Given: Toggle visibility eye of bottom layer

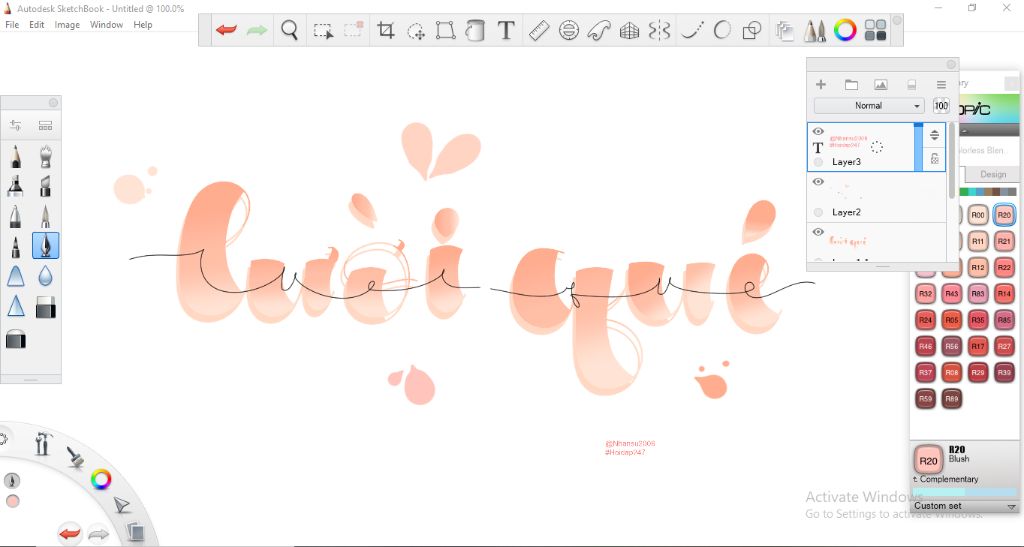Looking at the screenshot, I should (818, 232).
